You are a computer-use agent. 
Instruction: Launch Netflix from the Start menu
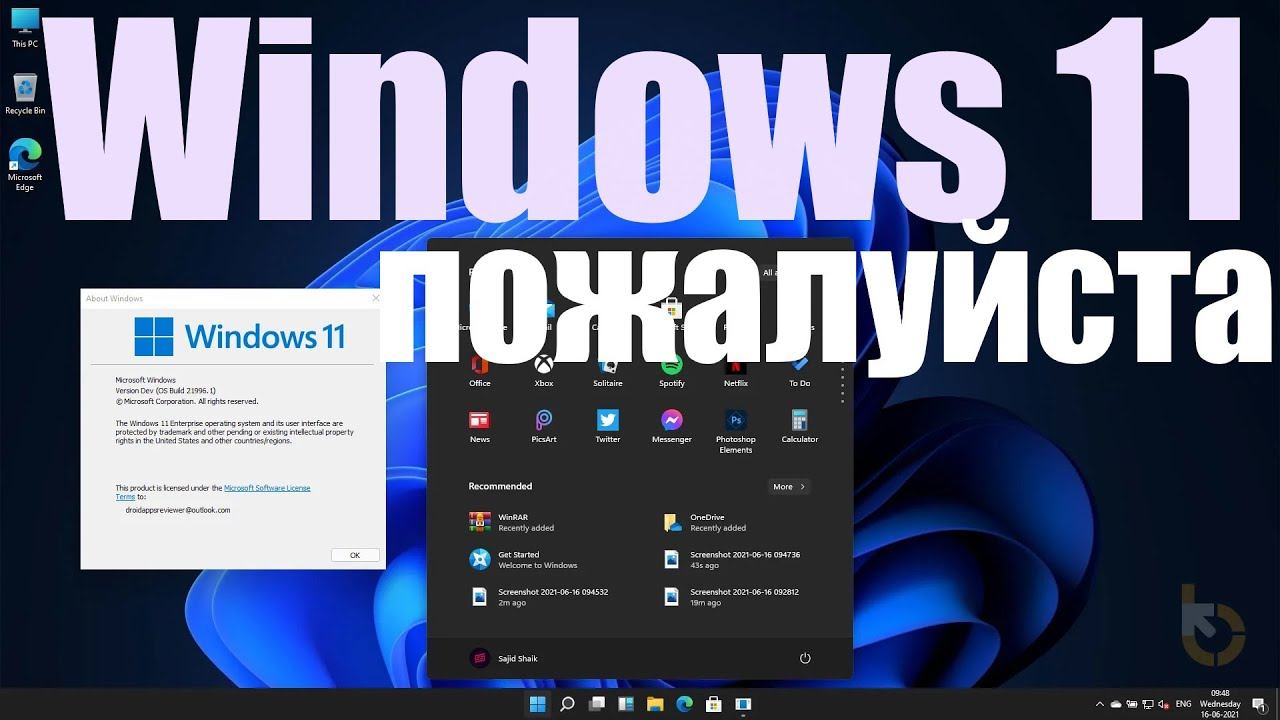[736, 370]
